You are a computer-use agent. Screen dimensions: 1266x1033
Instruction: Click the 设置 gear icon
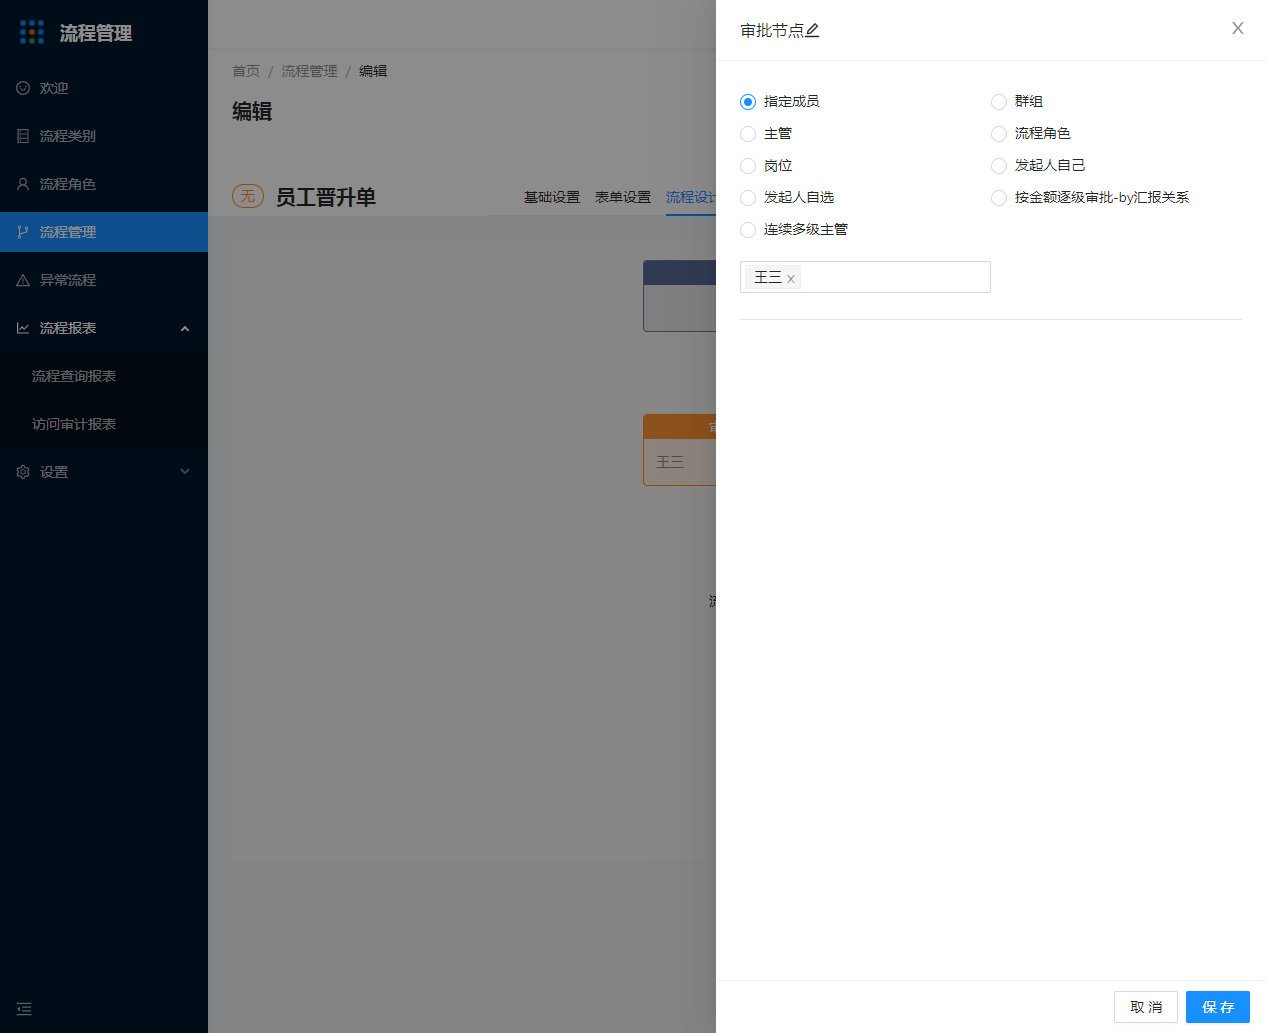[x=23, y=472]
